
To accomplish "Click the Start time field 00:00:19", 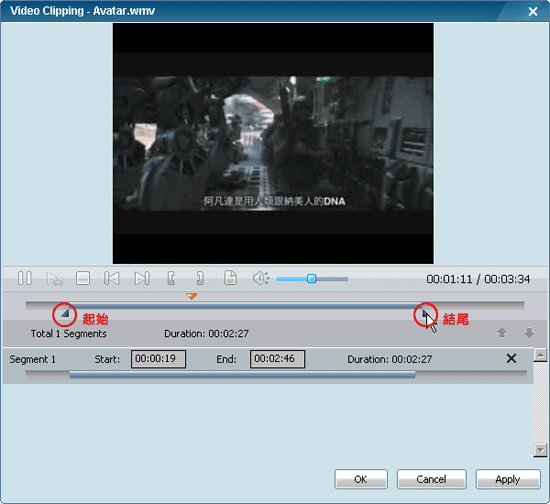I will pos(158,359).
